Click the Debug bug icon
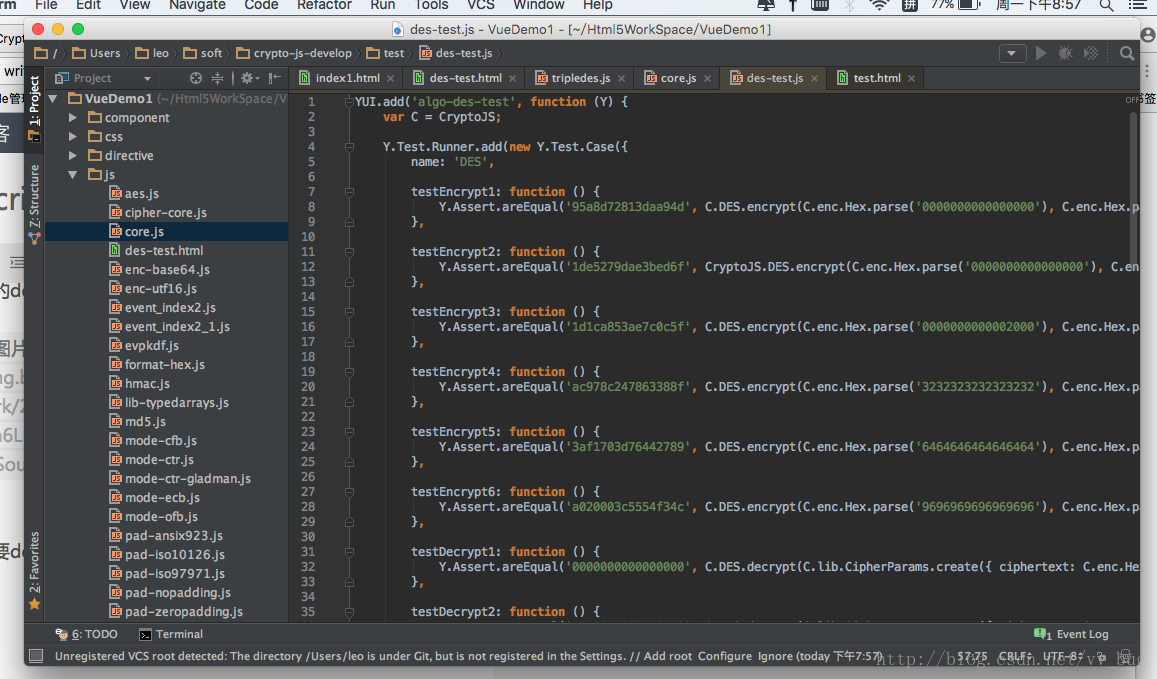 1066,53
